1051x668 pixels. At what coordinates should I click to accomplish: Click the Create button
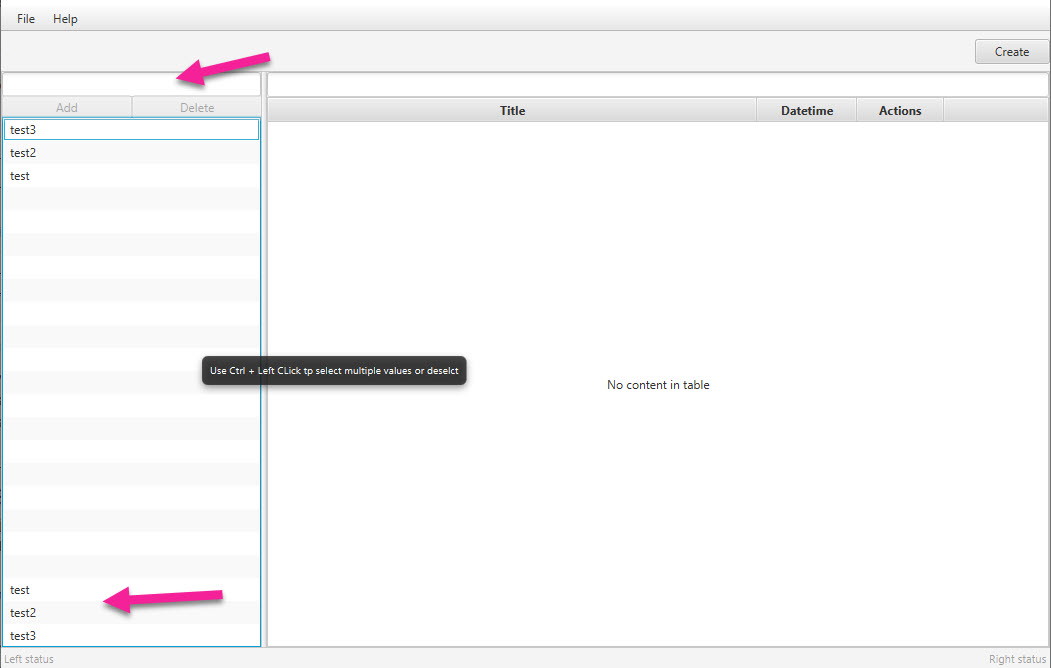tap(1011, 51)
